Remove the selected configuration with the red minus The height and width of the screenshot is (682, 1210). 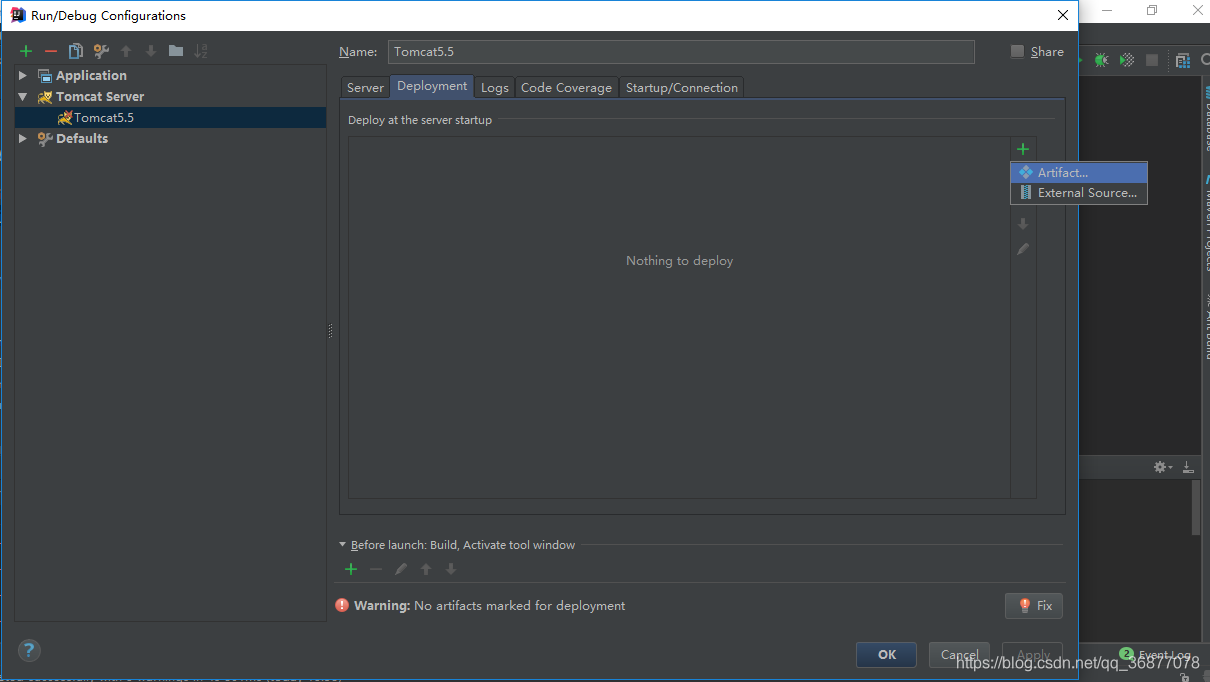[51, 51]
